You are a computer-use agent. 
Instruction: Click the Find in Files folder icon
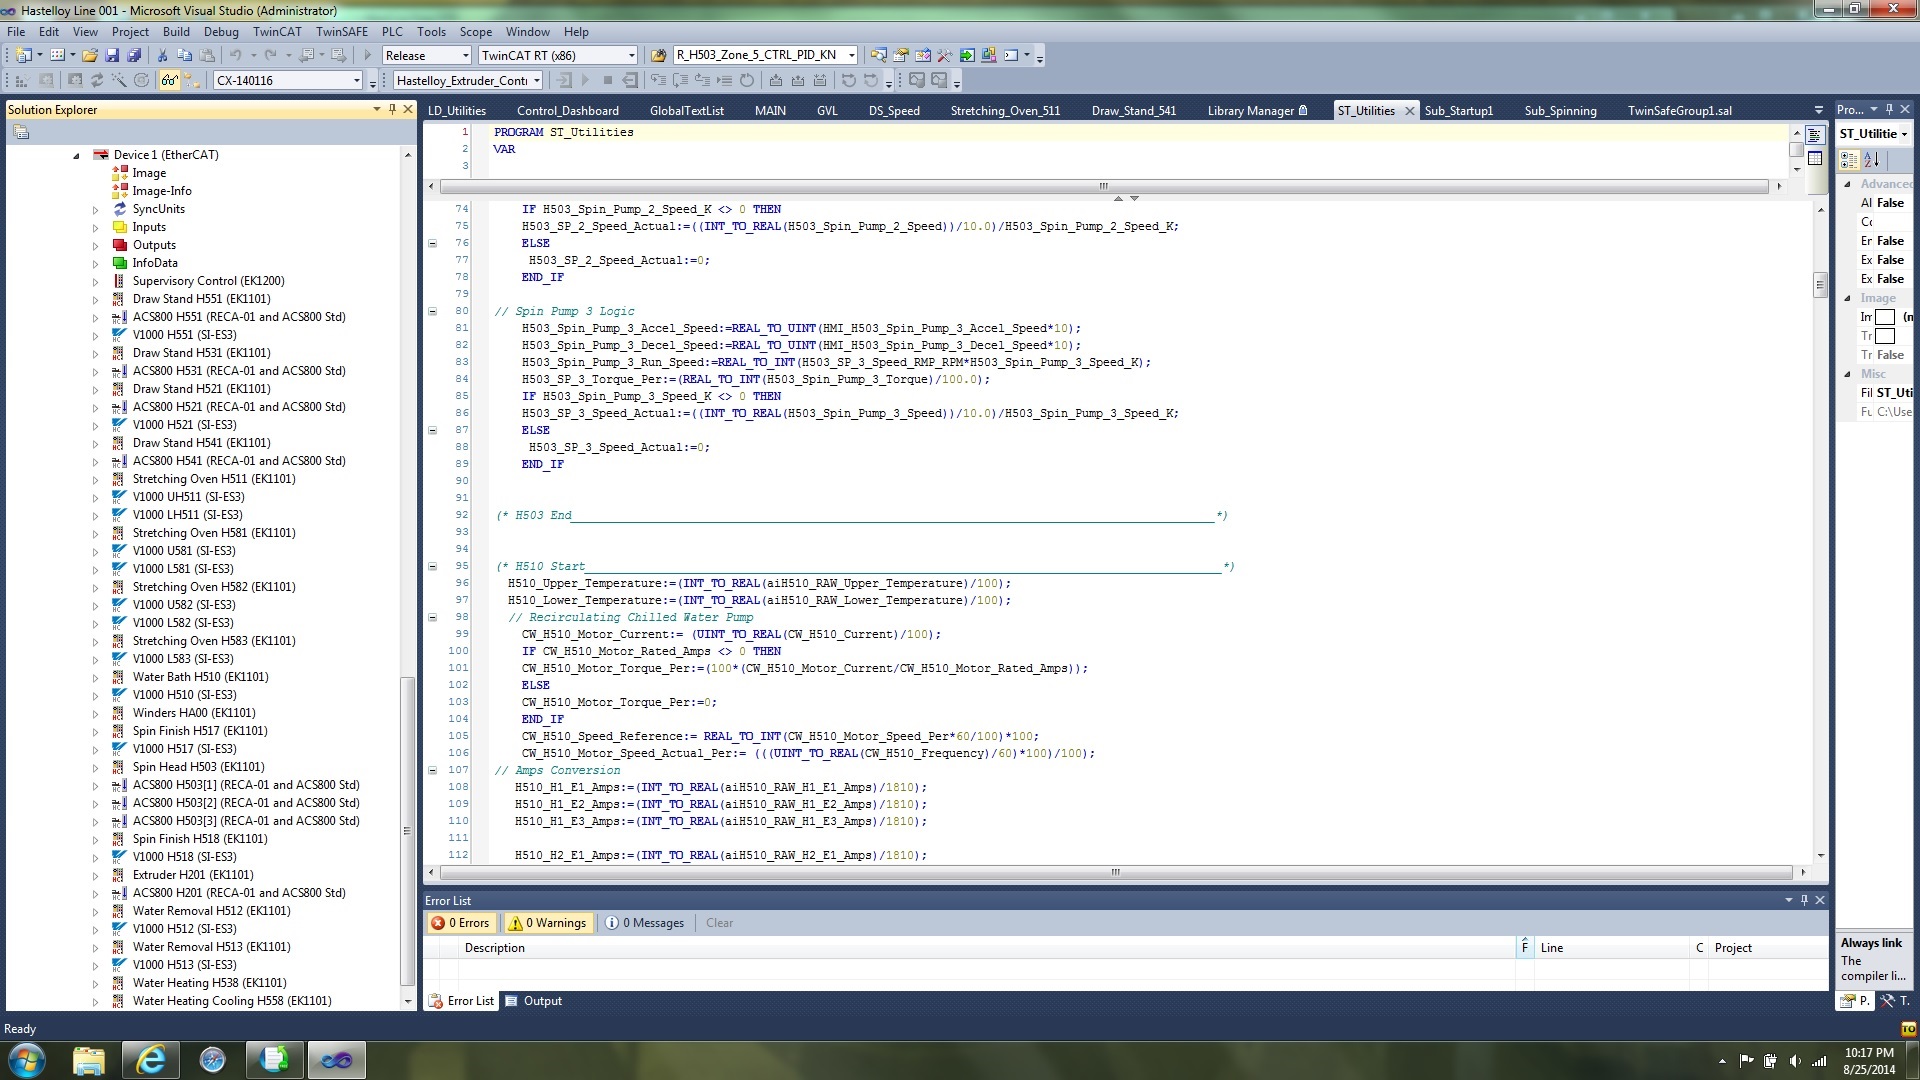658,56
